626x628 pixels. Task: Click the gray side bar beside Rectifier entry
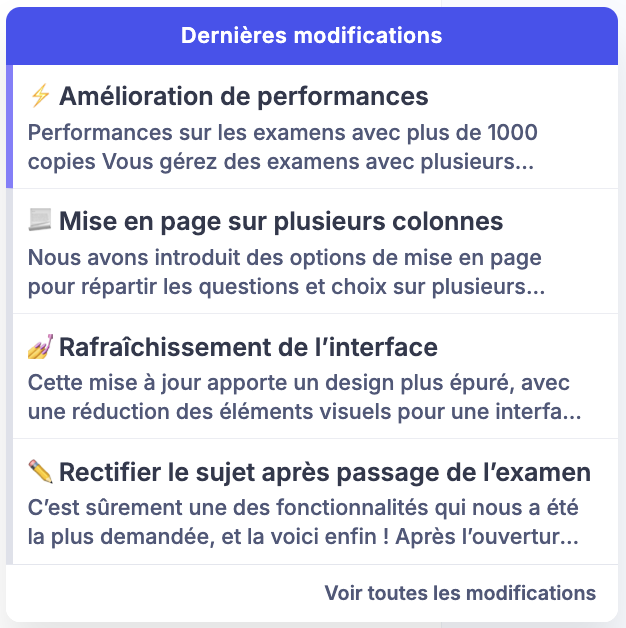[x=9, y=501]
